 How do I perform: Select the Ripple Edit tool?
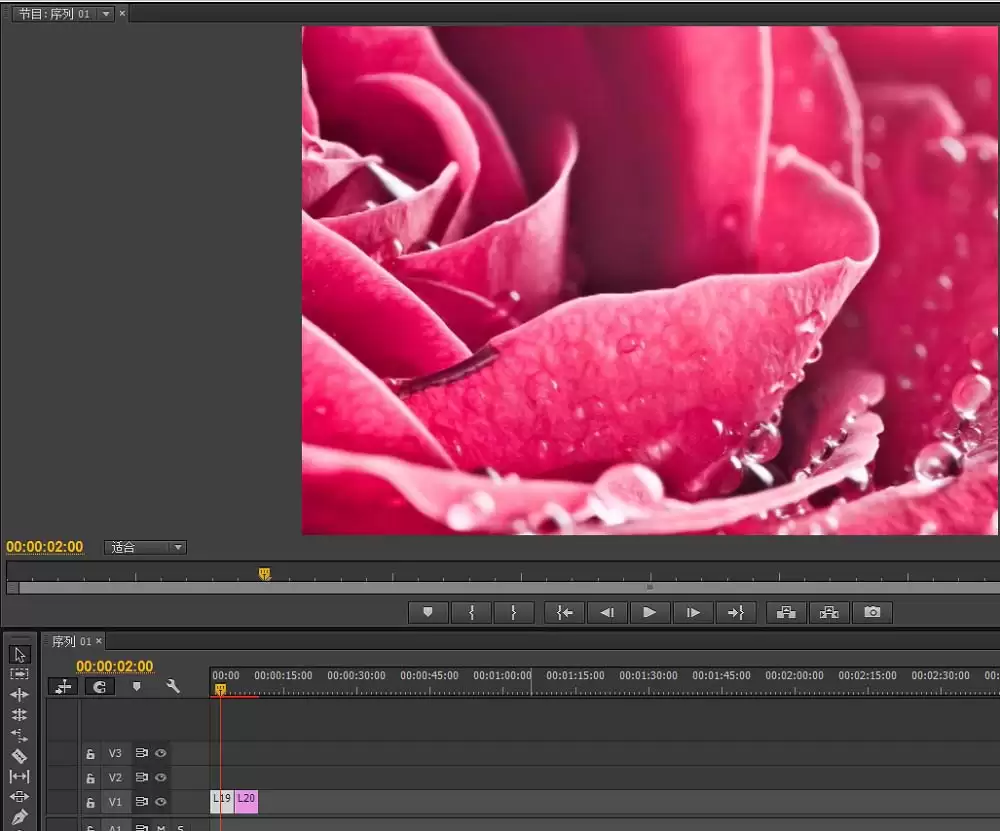click(19, 695)
